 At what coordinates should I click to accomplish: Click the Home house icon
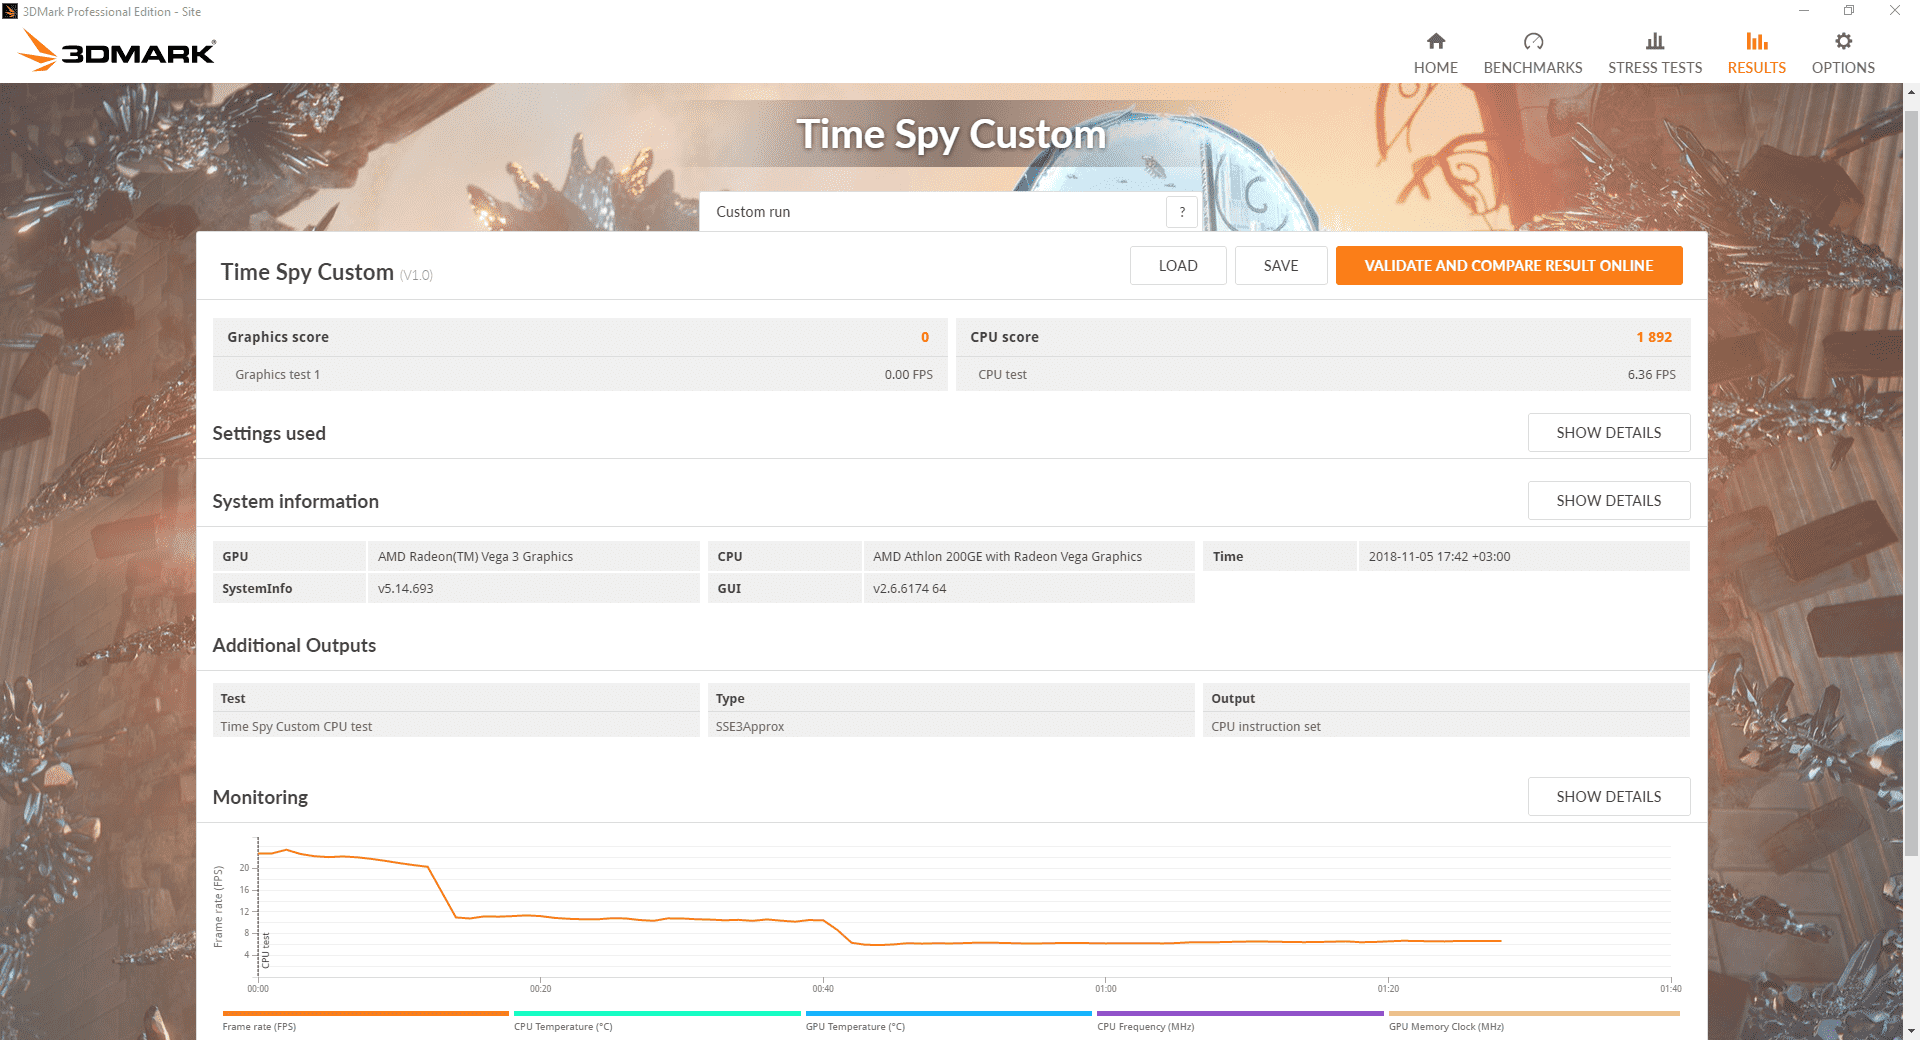click(x=1435, y=41)
